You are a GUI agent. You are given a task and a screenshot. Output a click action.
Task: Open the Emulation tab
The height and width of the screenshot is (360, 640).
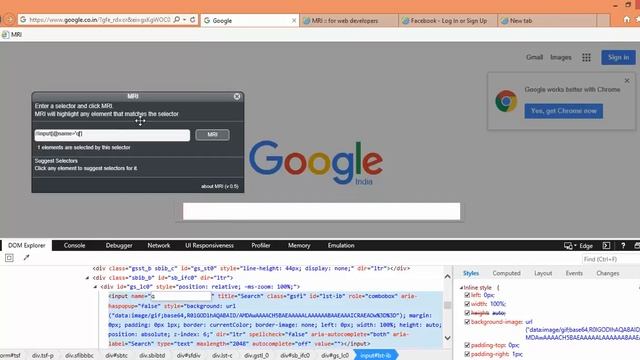(x=341, y=245)
